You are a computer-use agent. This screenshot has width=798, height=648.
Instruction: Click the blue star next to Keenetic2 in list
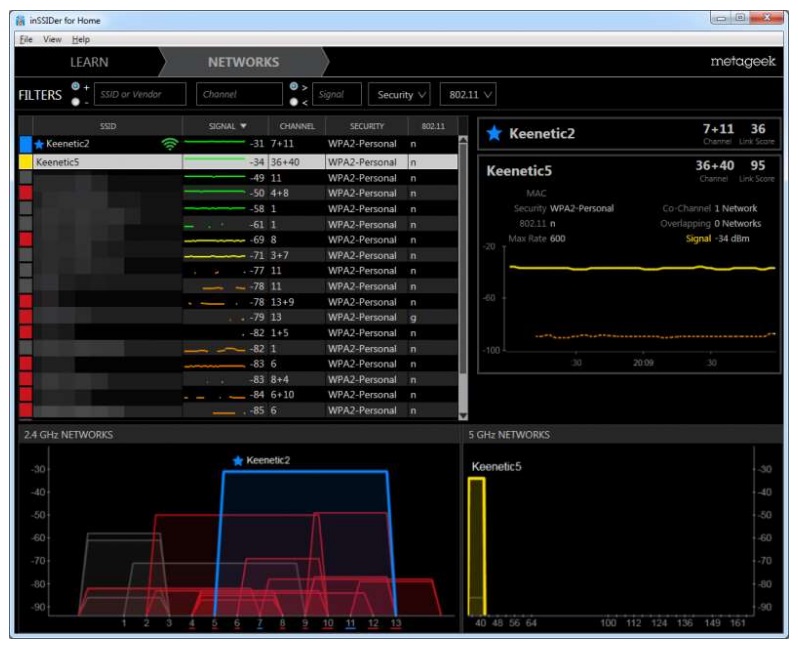(x=39, y=144)
